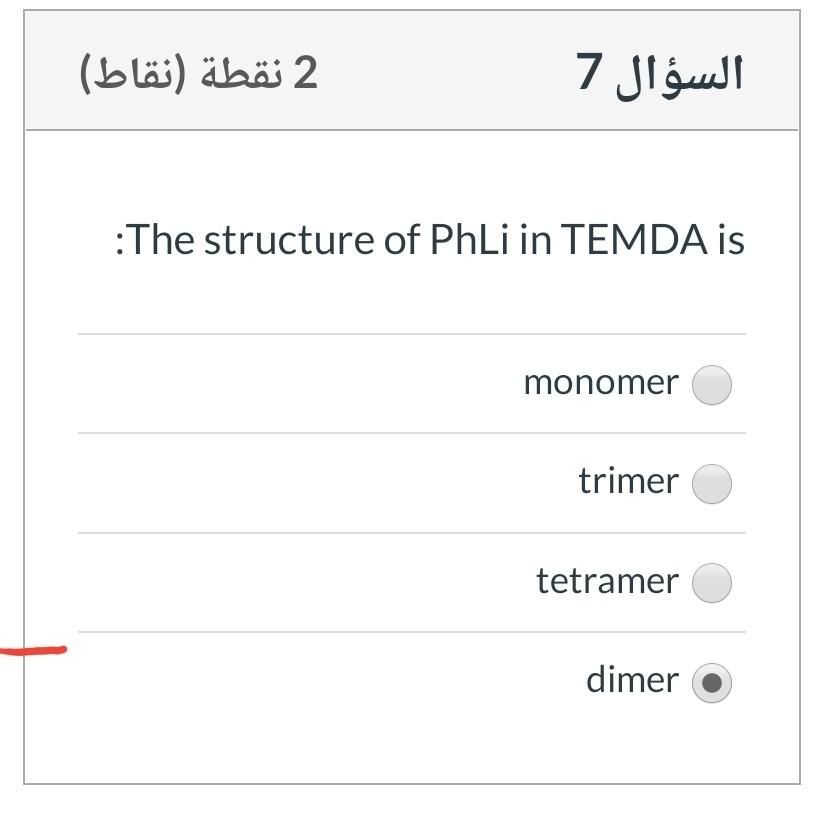The height and width of the screenshot is (821, 821).
Task: Click the divider under the question text
Action: (410, 330)
